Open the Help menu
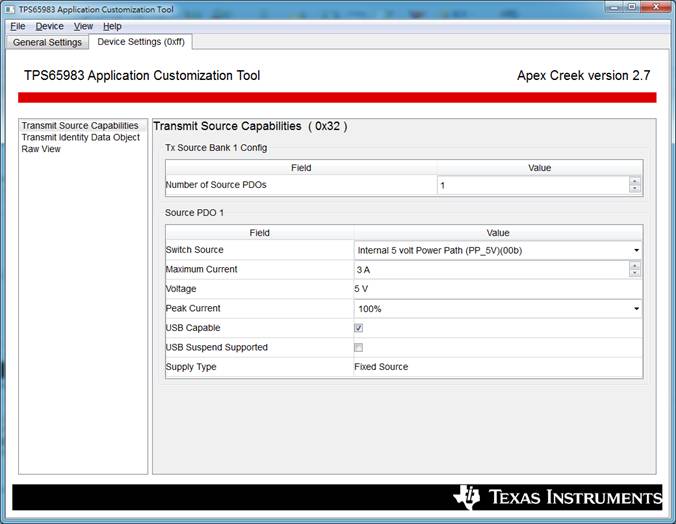Screen dimensions: 676x524 click(x=112, y=26)
